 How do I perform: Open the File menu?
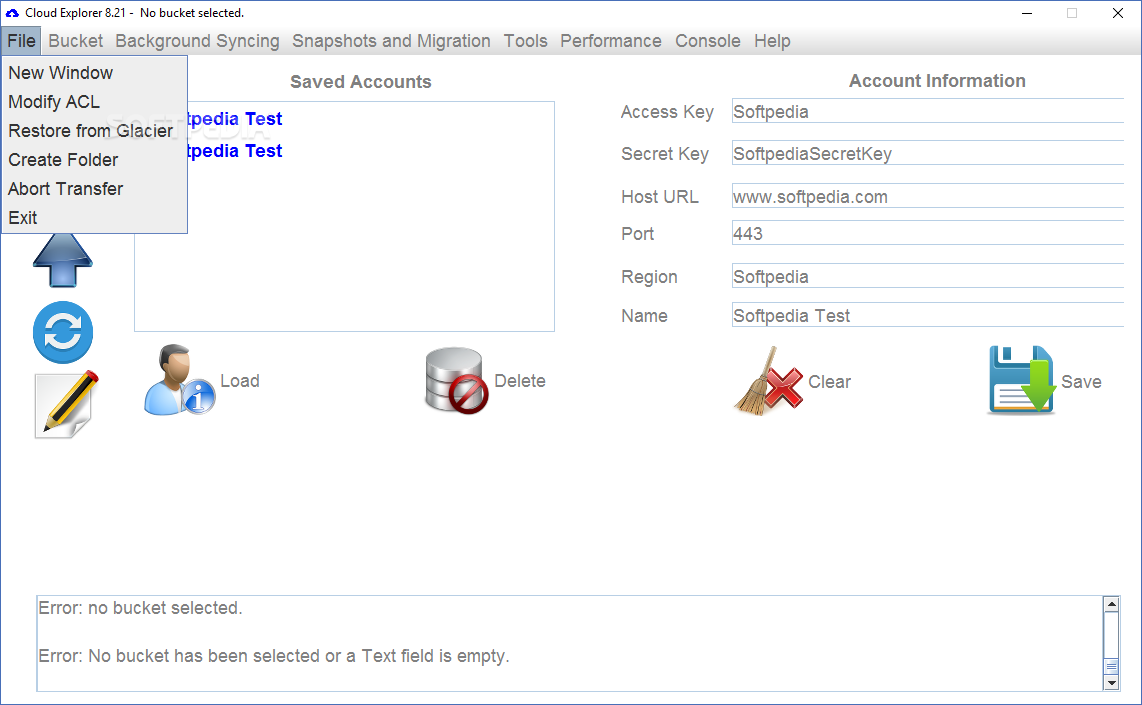tap(21, 41)
